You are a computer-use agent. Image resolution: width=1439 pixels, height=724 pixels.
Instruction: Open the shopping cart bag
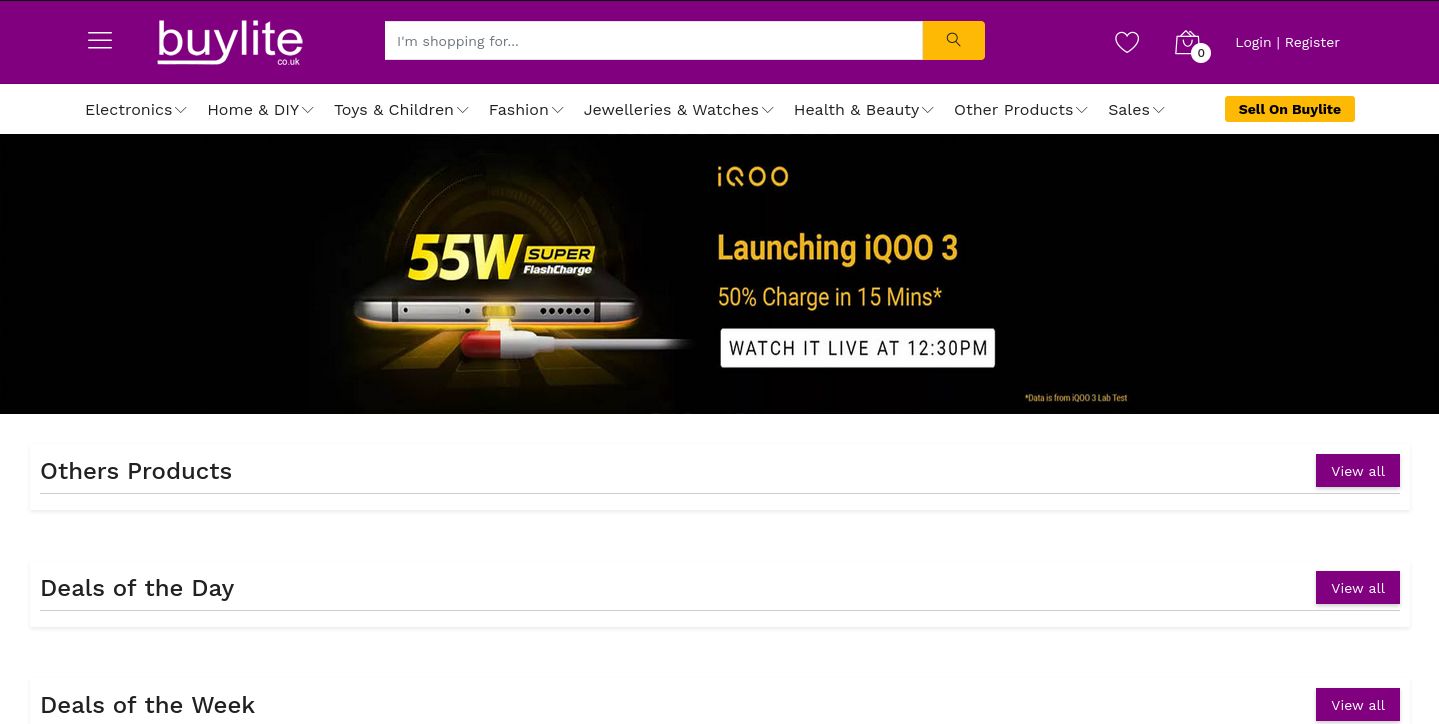point(1187,42)
